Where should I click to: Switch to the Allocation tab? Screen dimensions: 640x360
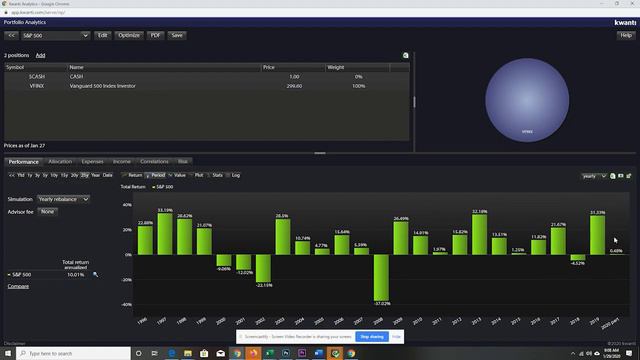coord(60,162)
